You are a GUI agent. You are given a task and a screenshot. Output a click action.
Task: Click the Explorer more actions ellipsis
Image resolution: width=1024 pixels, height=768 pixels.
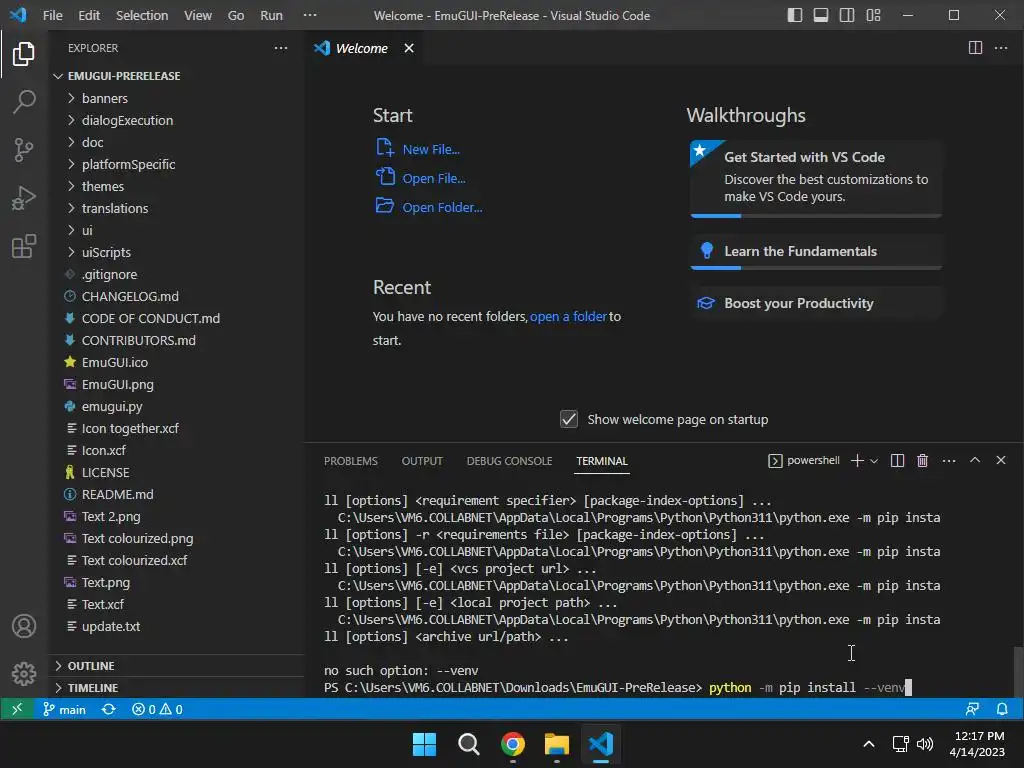(281, 48)
